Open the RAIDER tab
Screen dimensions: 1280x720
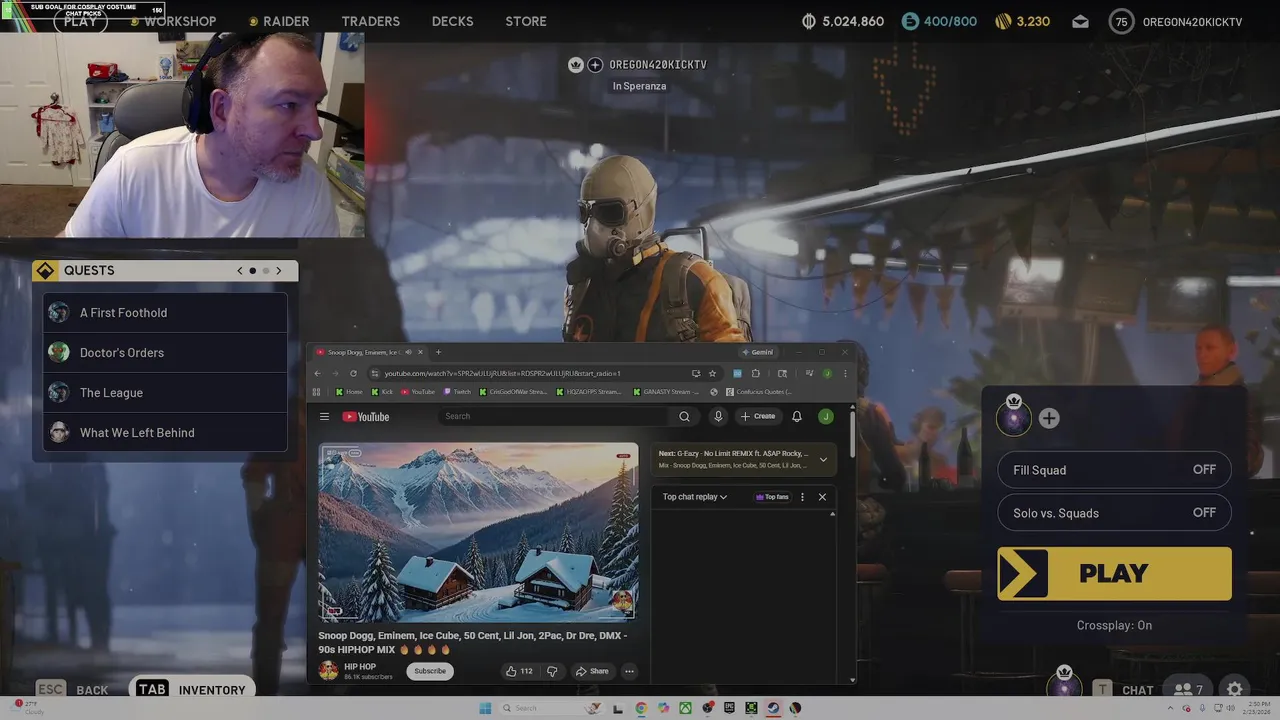coord(286,21)
